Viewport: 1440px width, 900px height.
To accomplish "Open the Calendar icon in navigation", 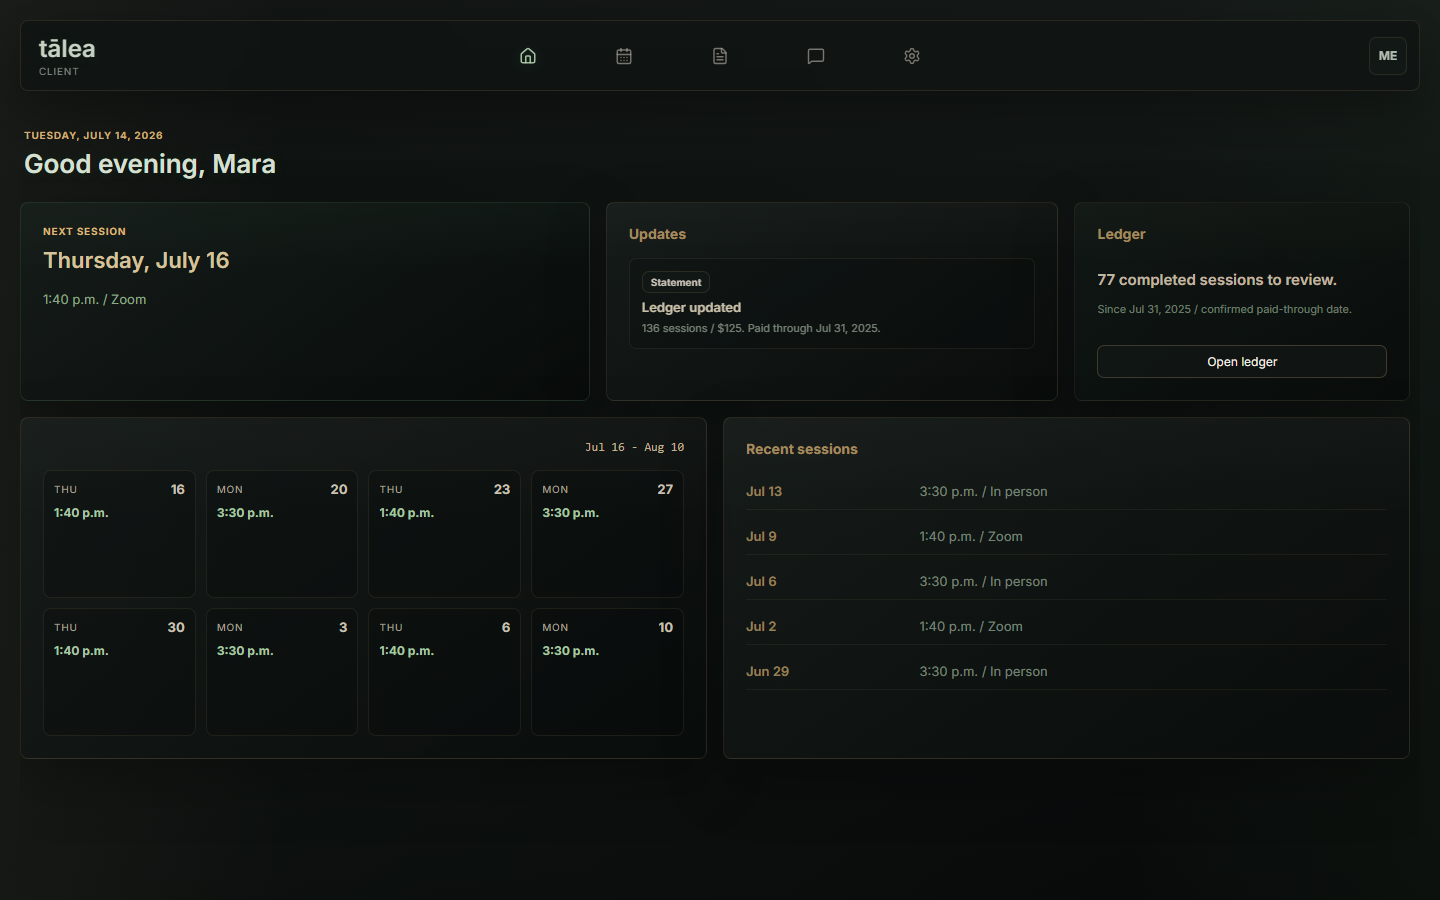I will pos(624,56).
